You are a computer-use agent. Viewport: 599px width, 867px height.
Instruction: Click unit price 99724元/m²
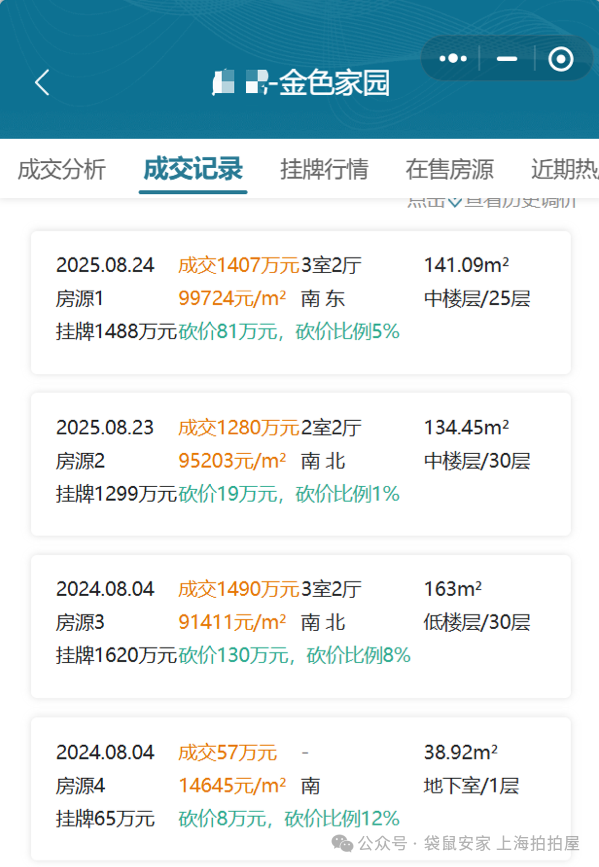(232, 299)
